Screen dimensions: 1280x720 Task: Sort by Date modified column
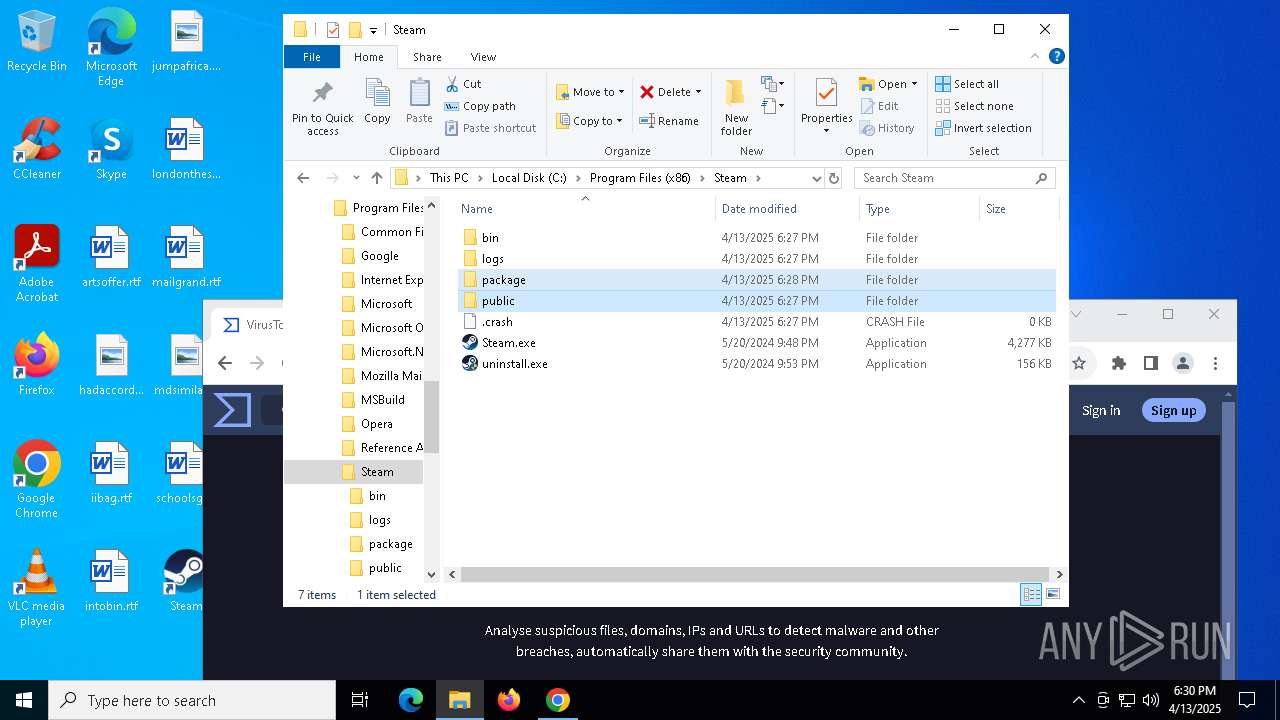(787, 208)
